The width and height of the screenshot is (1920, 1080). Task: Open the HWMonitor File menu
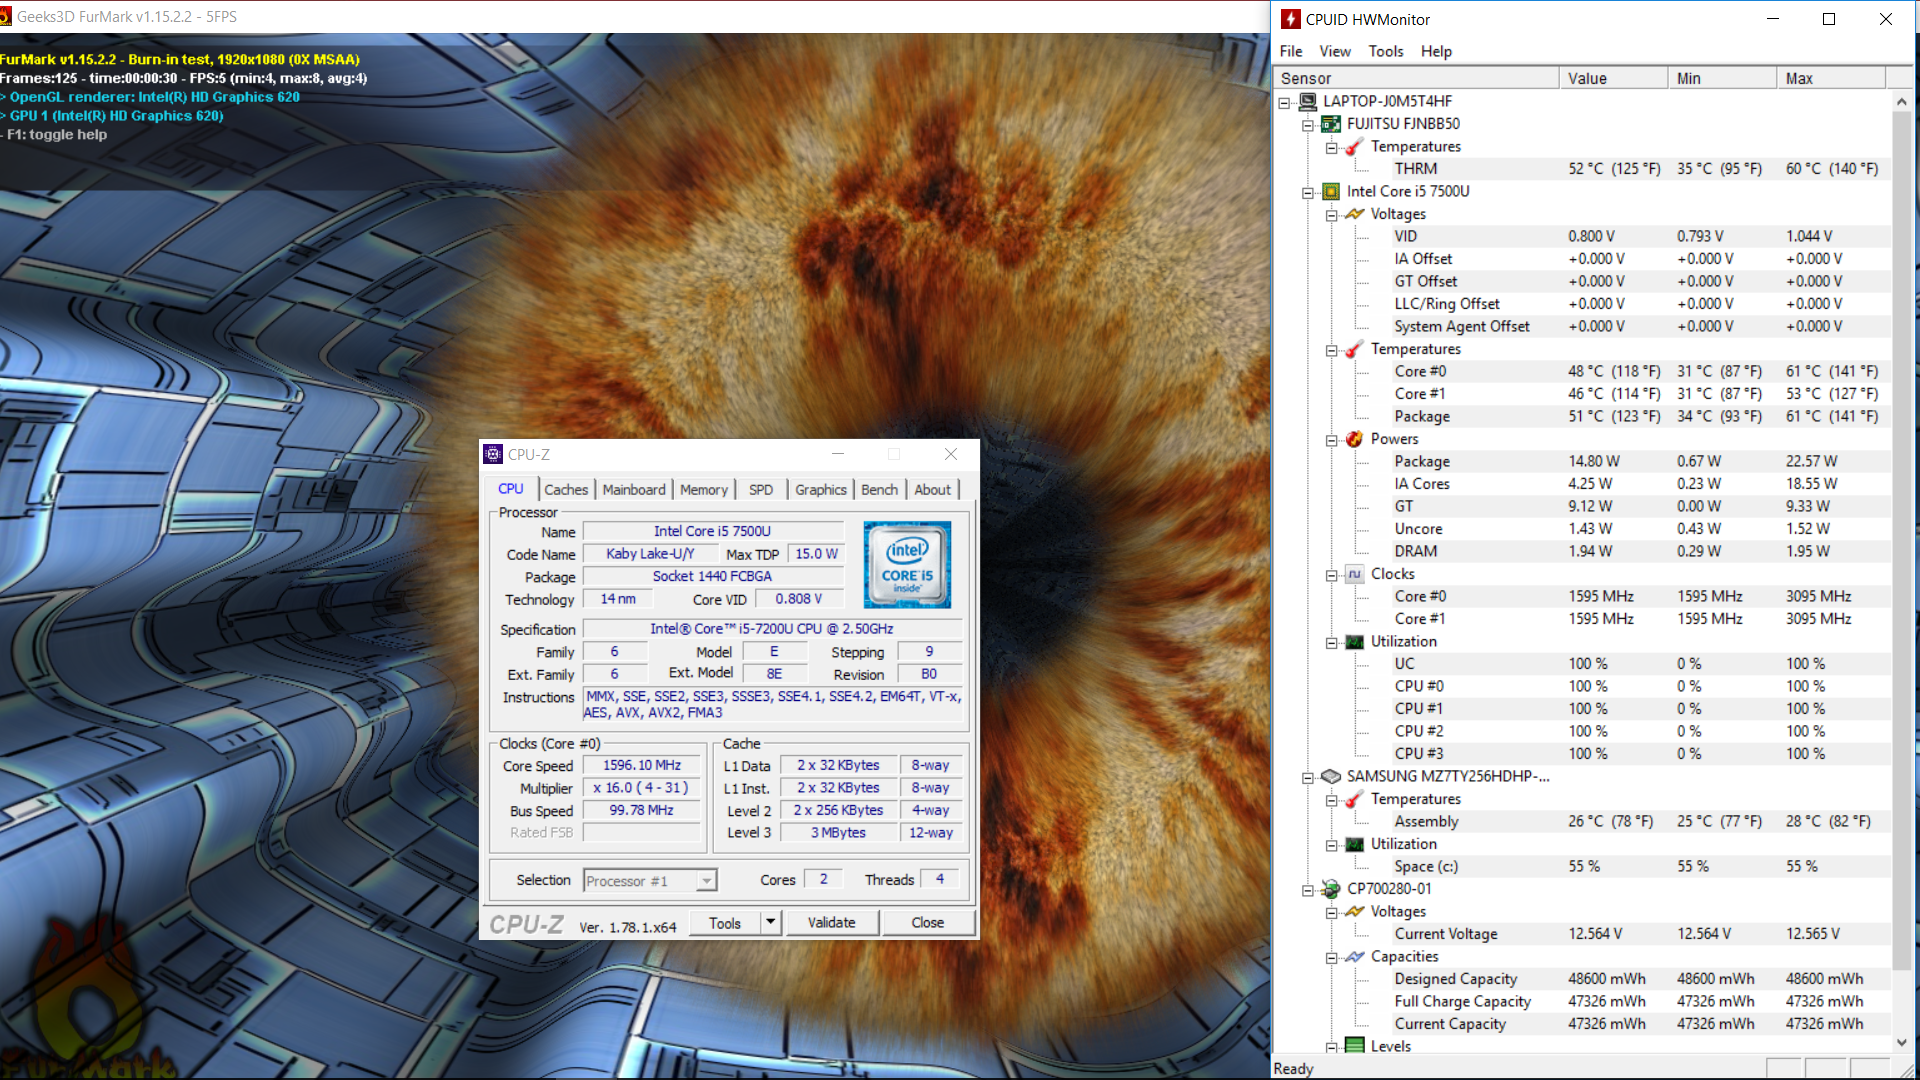pyautogui.click(x=1291, y=51)
